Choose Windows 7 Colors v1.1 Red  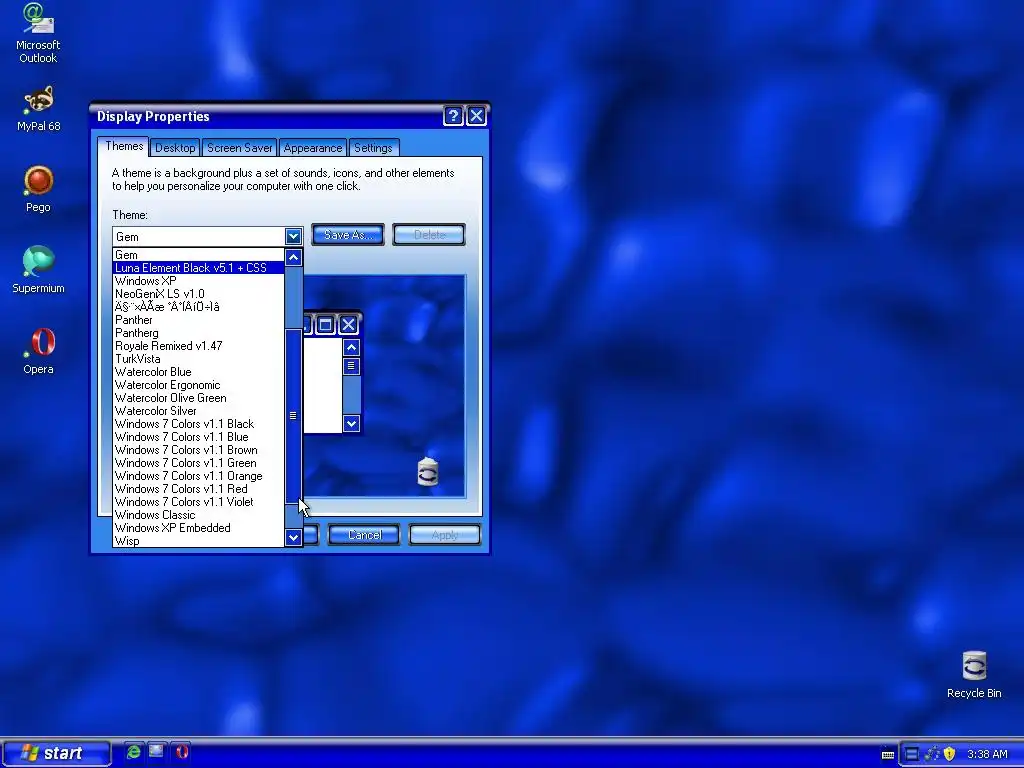(x=199, y=489)
